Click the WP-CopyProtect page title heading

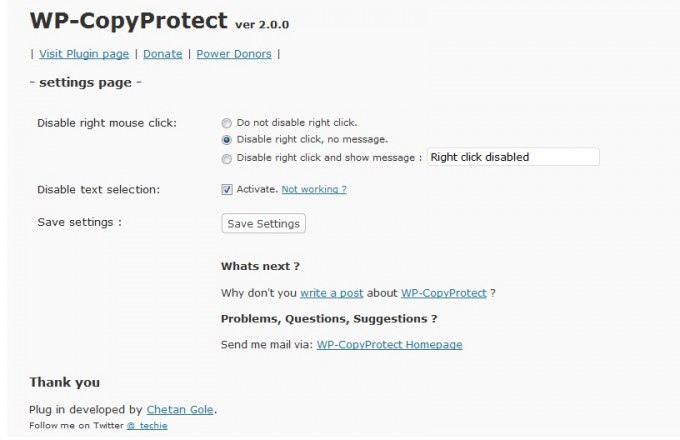pyautogui.click(x=129, y=20)
